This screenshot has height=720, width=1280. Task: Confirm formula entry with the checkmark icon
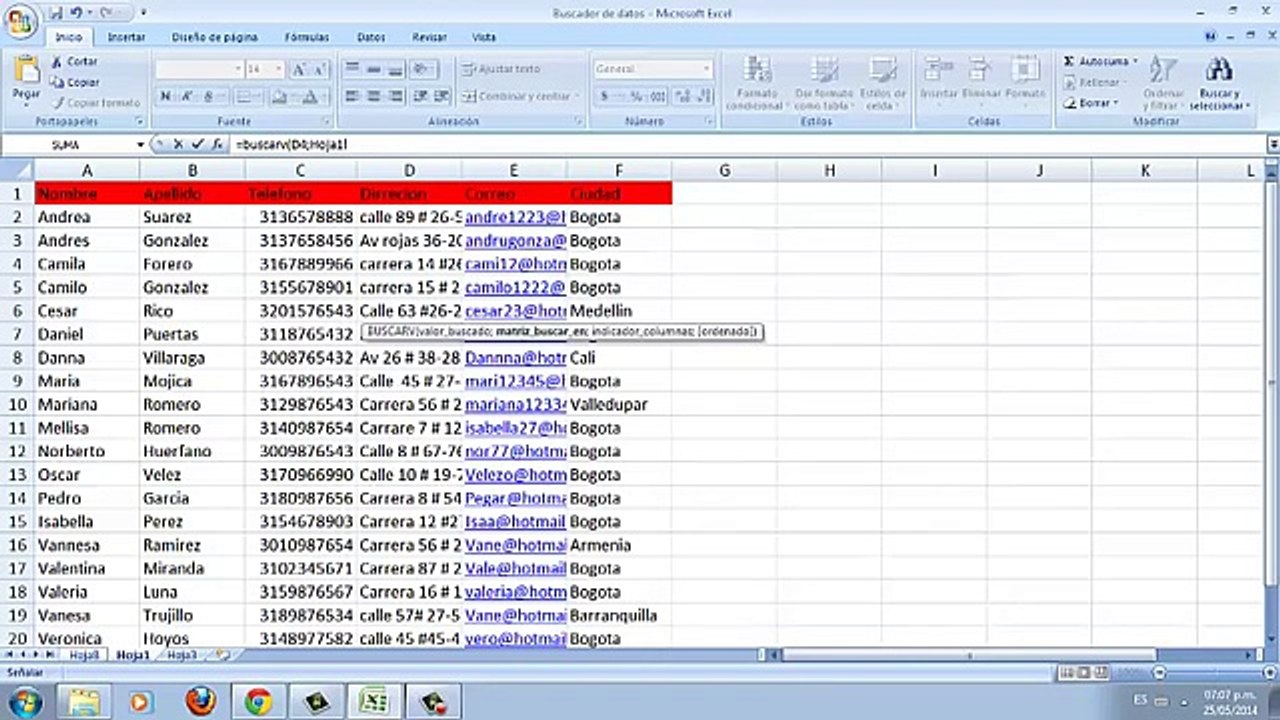[x=198, y=144]
